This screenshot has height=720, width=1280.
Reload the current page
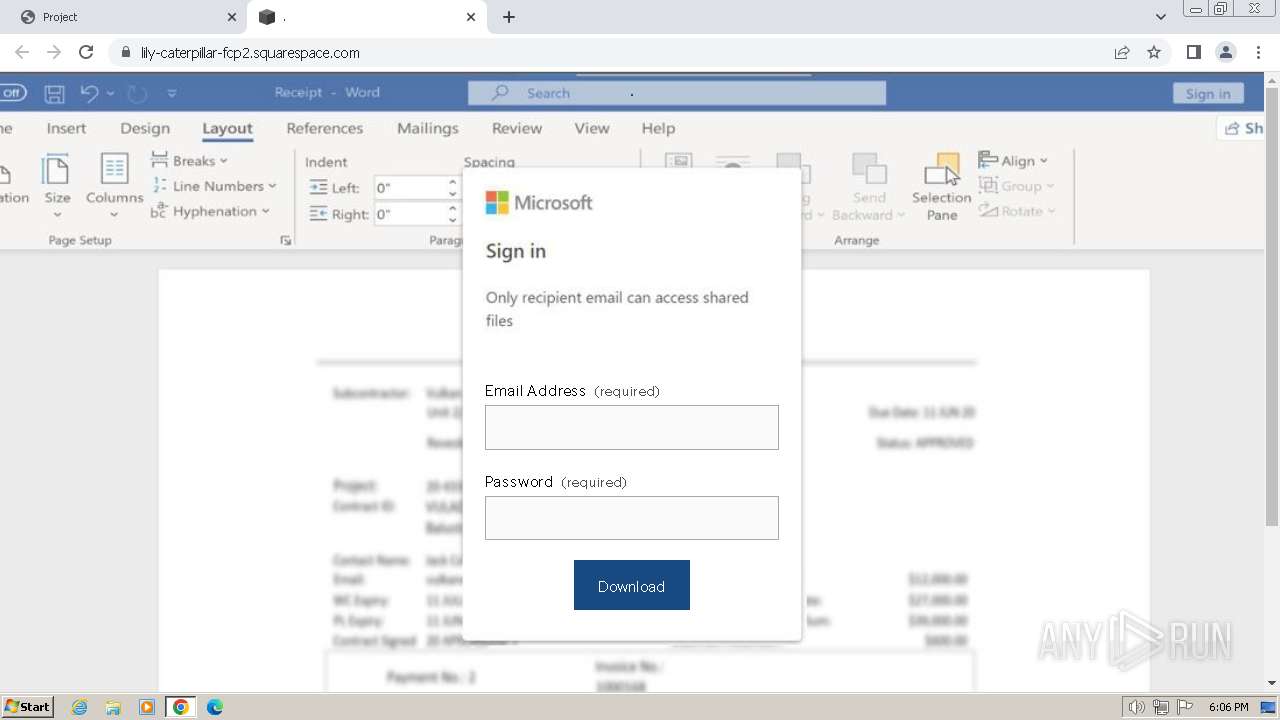[86, 53]
